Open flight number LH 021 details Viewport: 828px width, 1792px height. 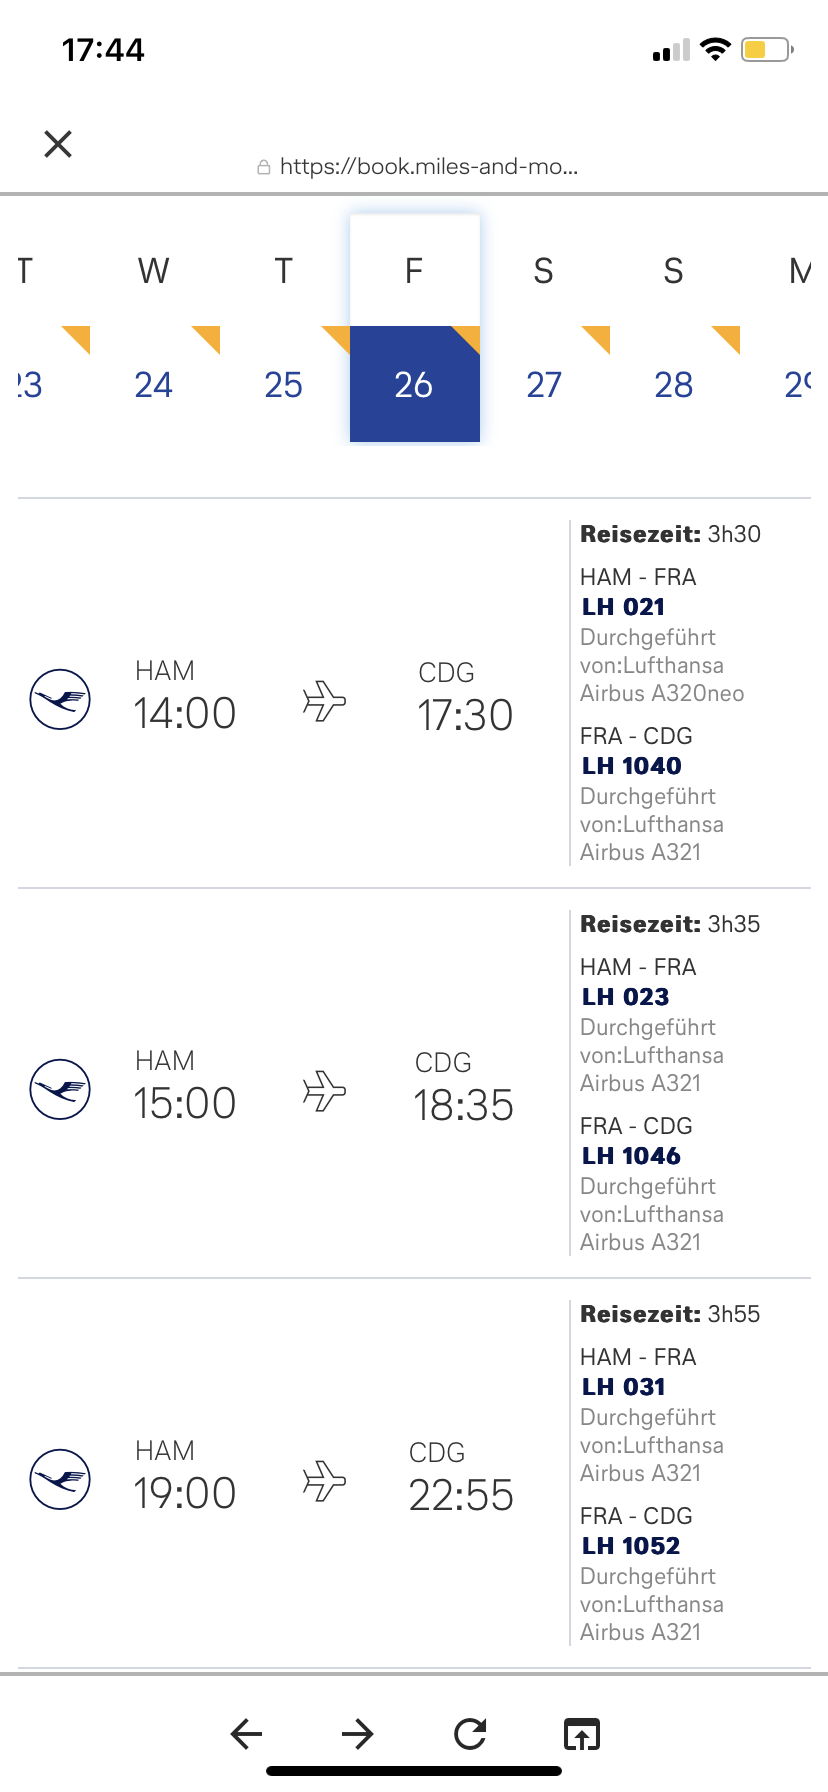[x=623, y=607]
